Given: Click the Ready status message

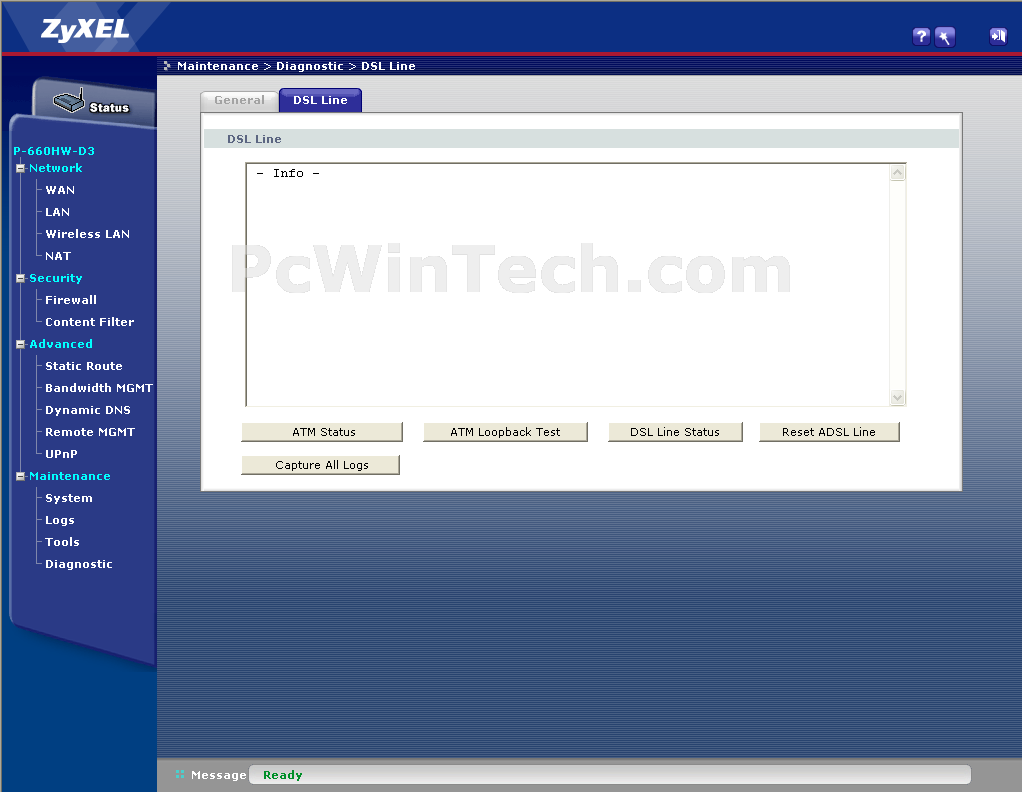Looking at the screenshot, I should click(282, 775).
